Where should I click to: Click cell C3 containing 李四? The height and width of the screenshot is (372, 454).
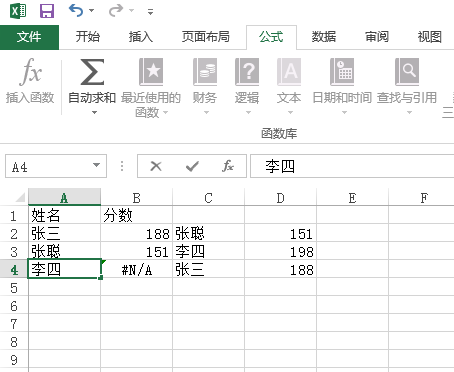208,251
